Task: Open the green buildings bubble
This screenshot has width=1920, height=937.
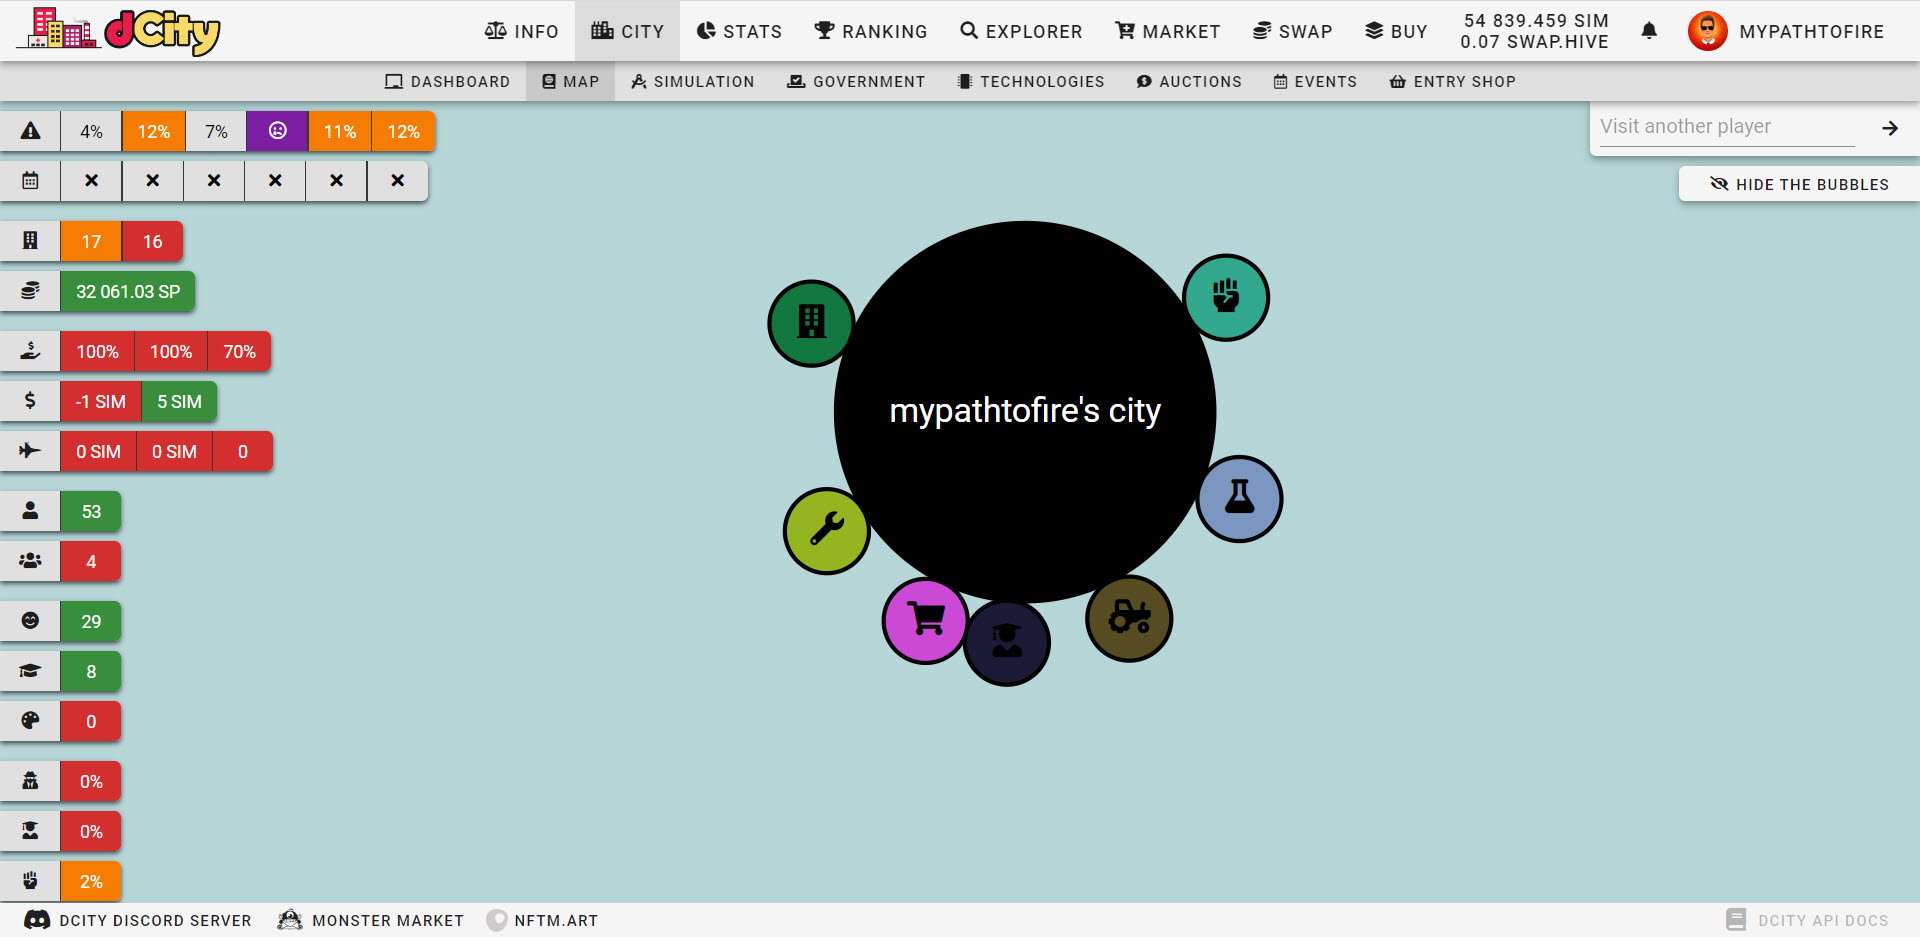Action: (811, 323)
